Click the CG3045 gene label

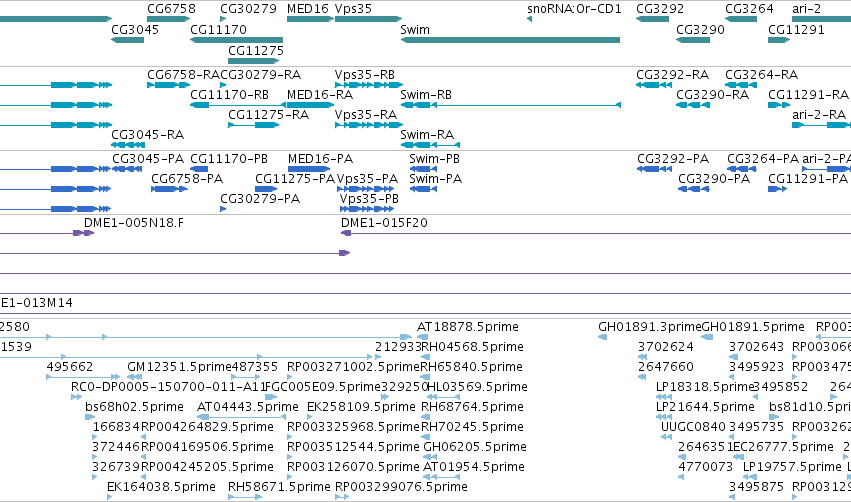tap(135, 29)
